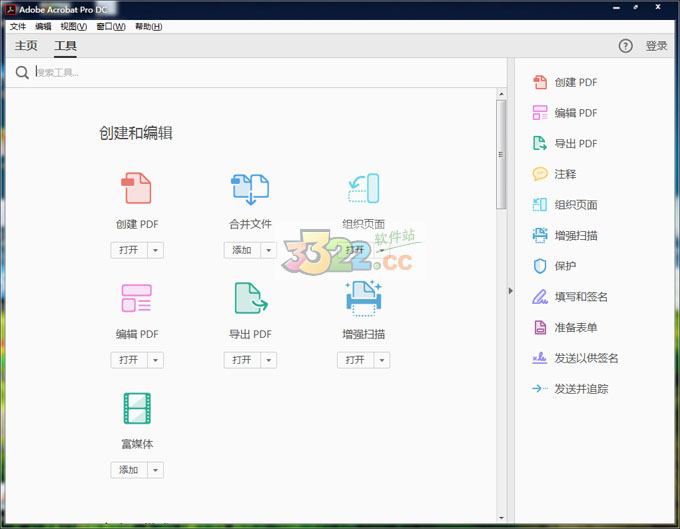Expand dropdown arrow next to 创建 PDF 打开
The image size is (680, 529).
[156, 250]
